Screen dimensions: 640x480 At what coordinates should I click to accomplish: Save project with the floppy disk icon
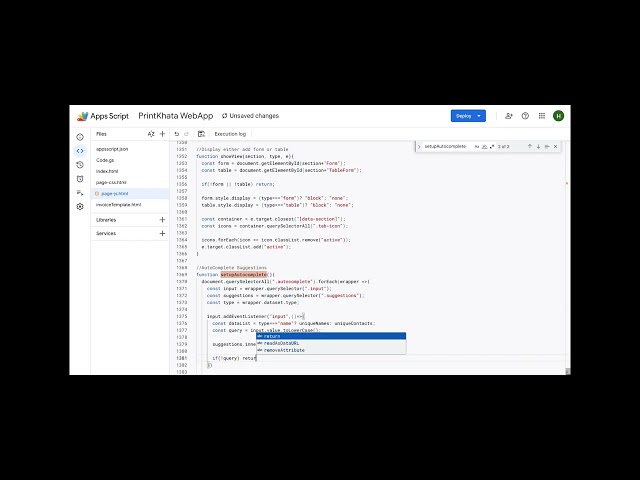coord(201,134)
